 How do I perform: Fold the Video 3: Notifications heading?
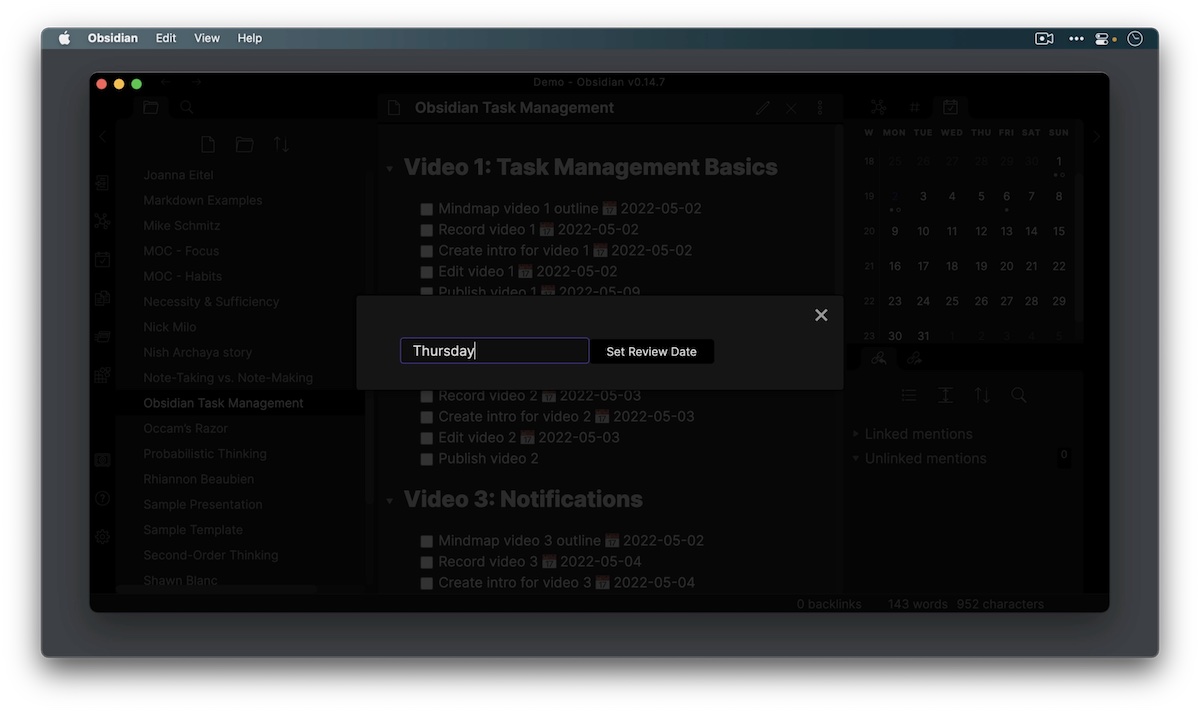[389, 500]
